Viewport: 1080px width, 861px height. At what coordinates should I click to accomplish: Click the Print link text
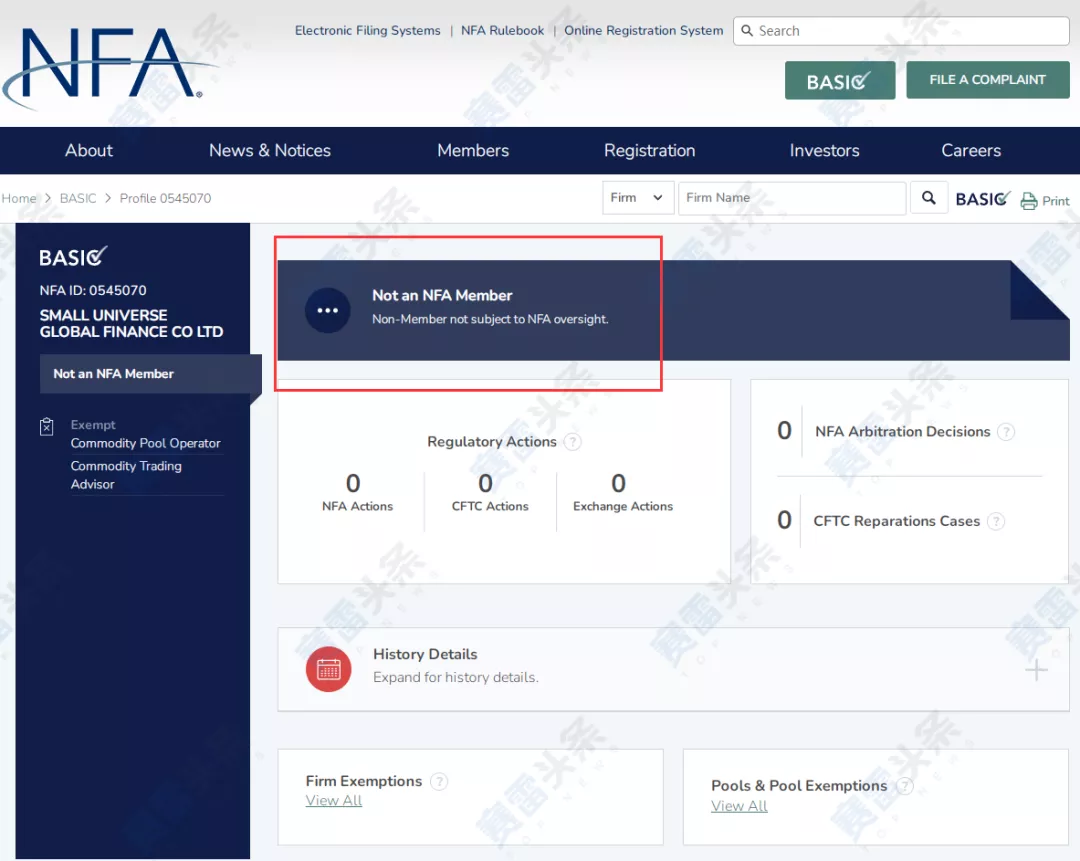[x=1055, y=201]
